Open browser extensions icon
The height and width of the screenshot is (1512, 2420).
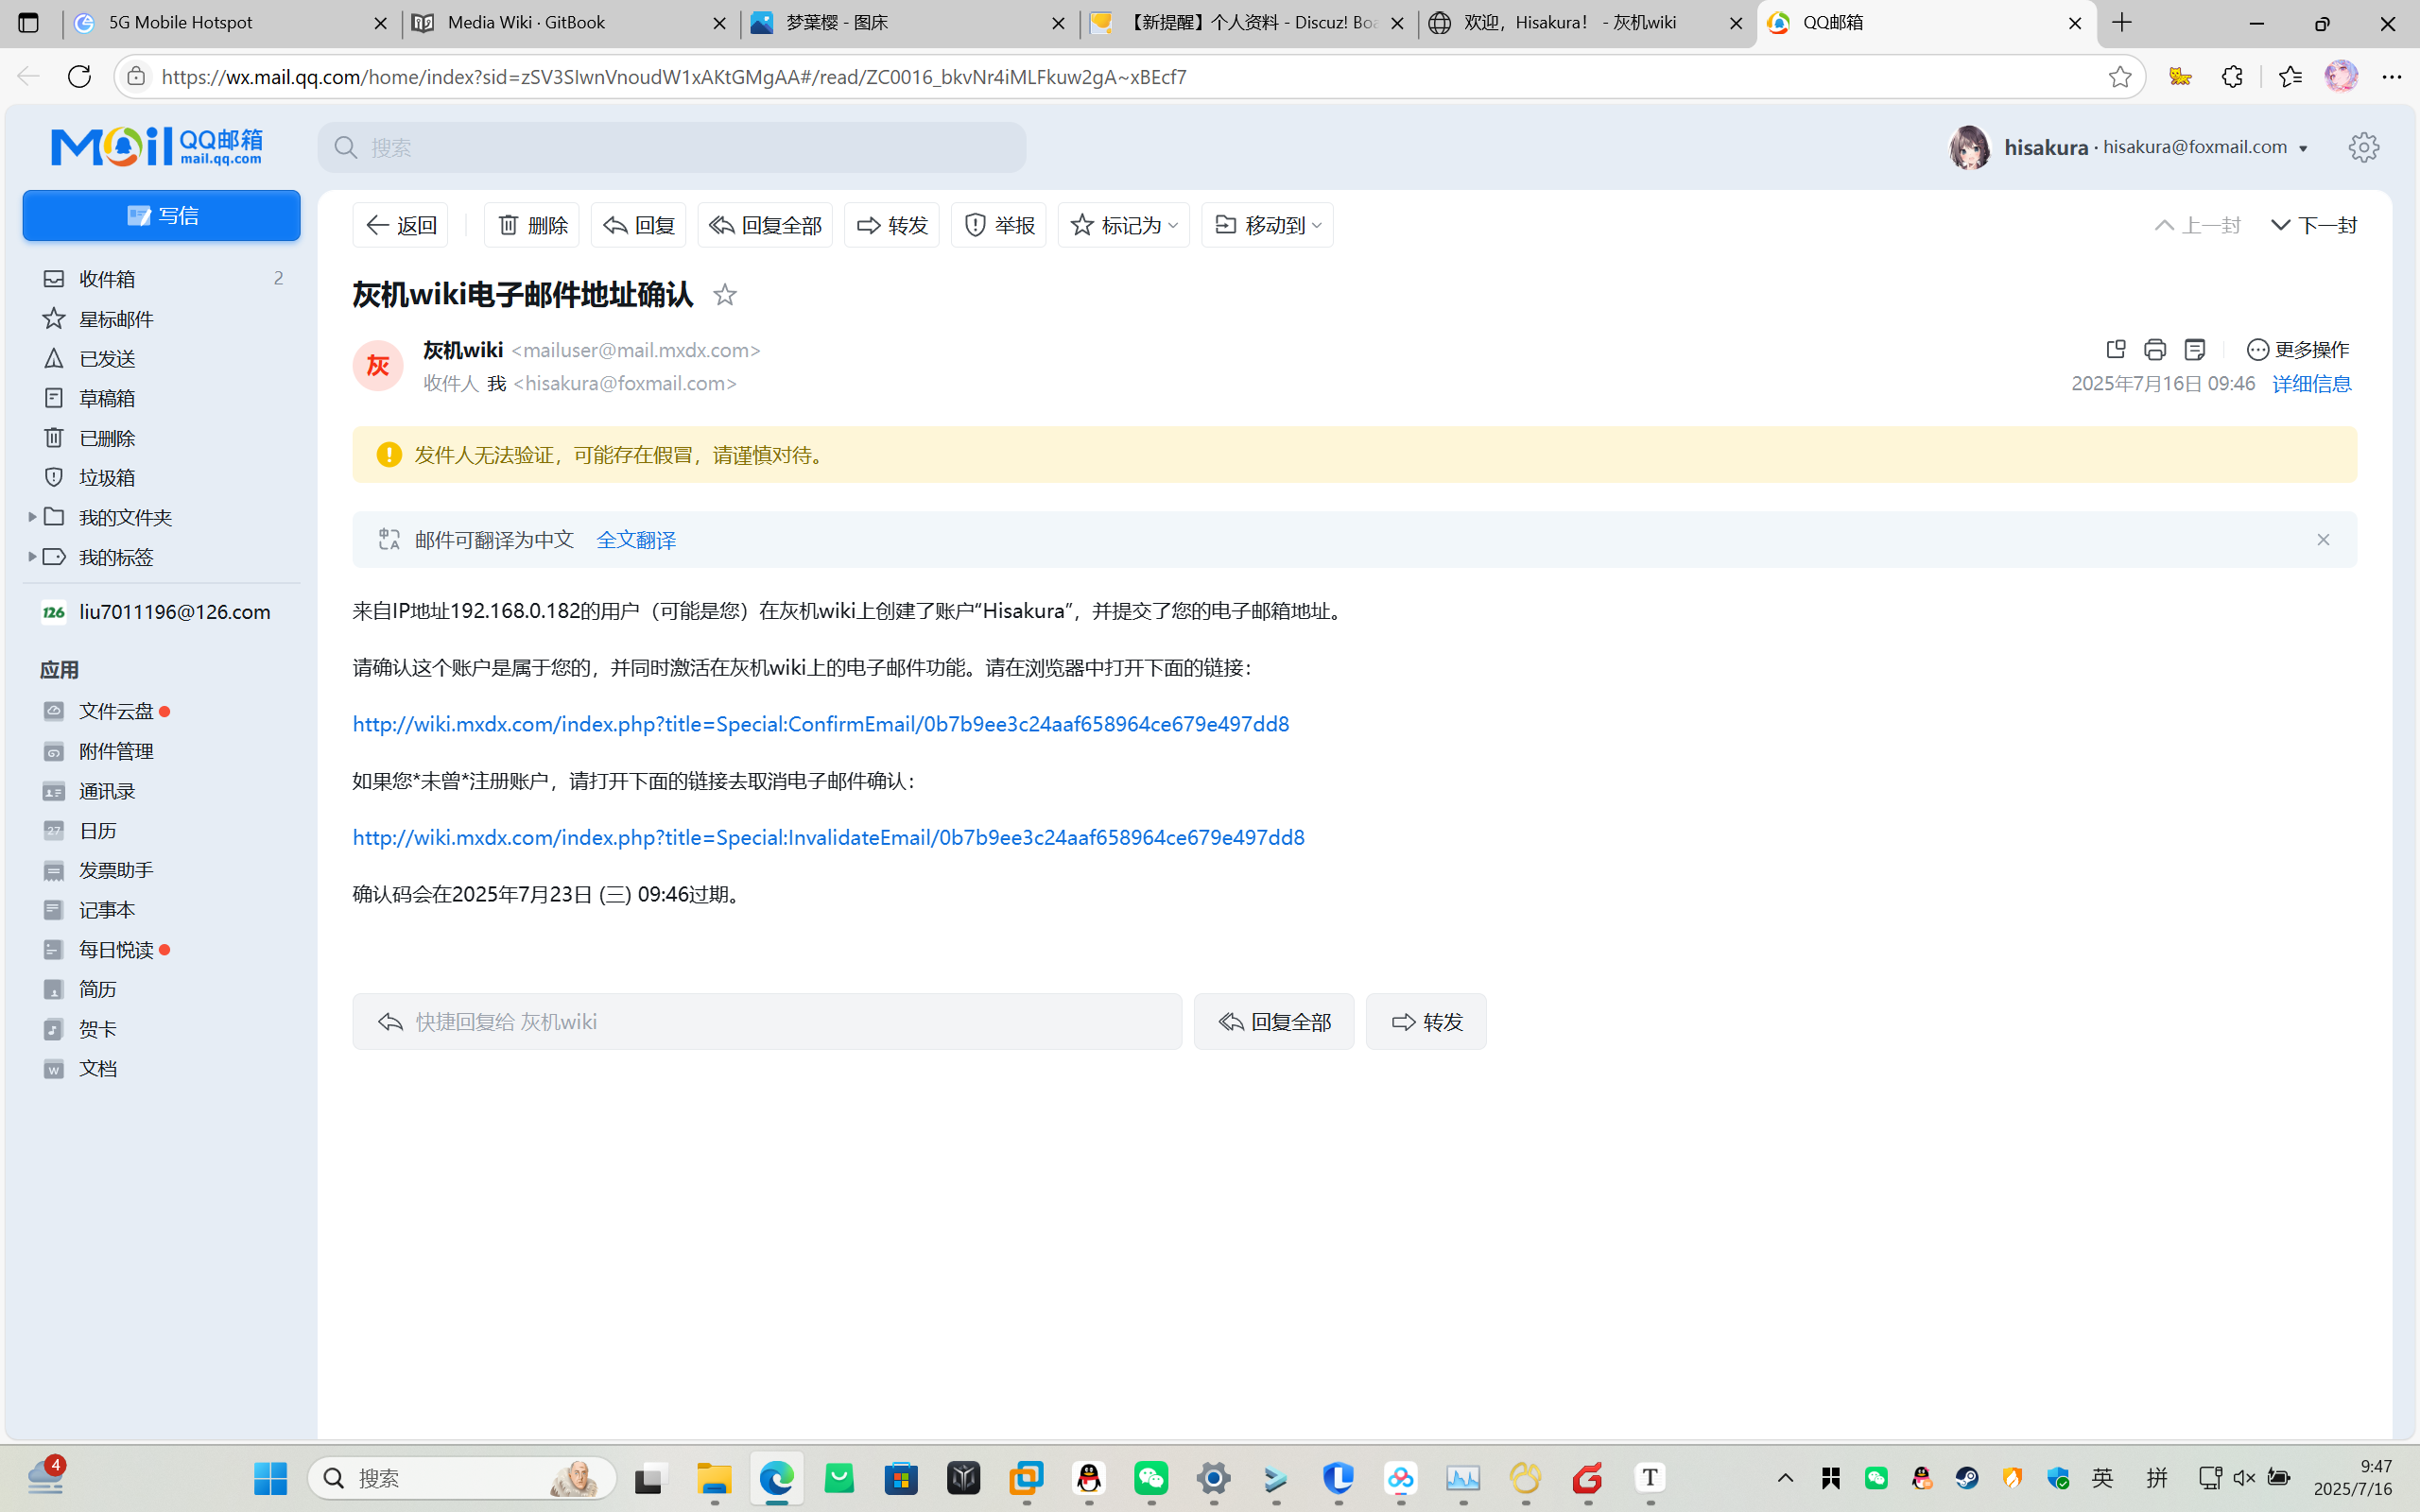[2232, 77]
